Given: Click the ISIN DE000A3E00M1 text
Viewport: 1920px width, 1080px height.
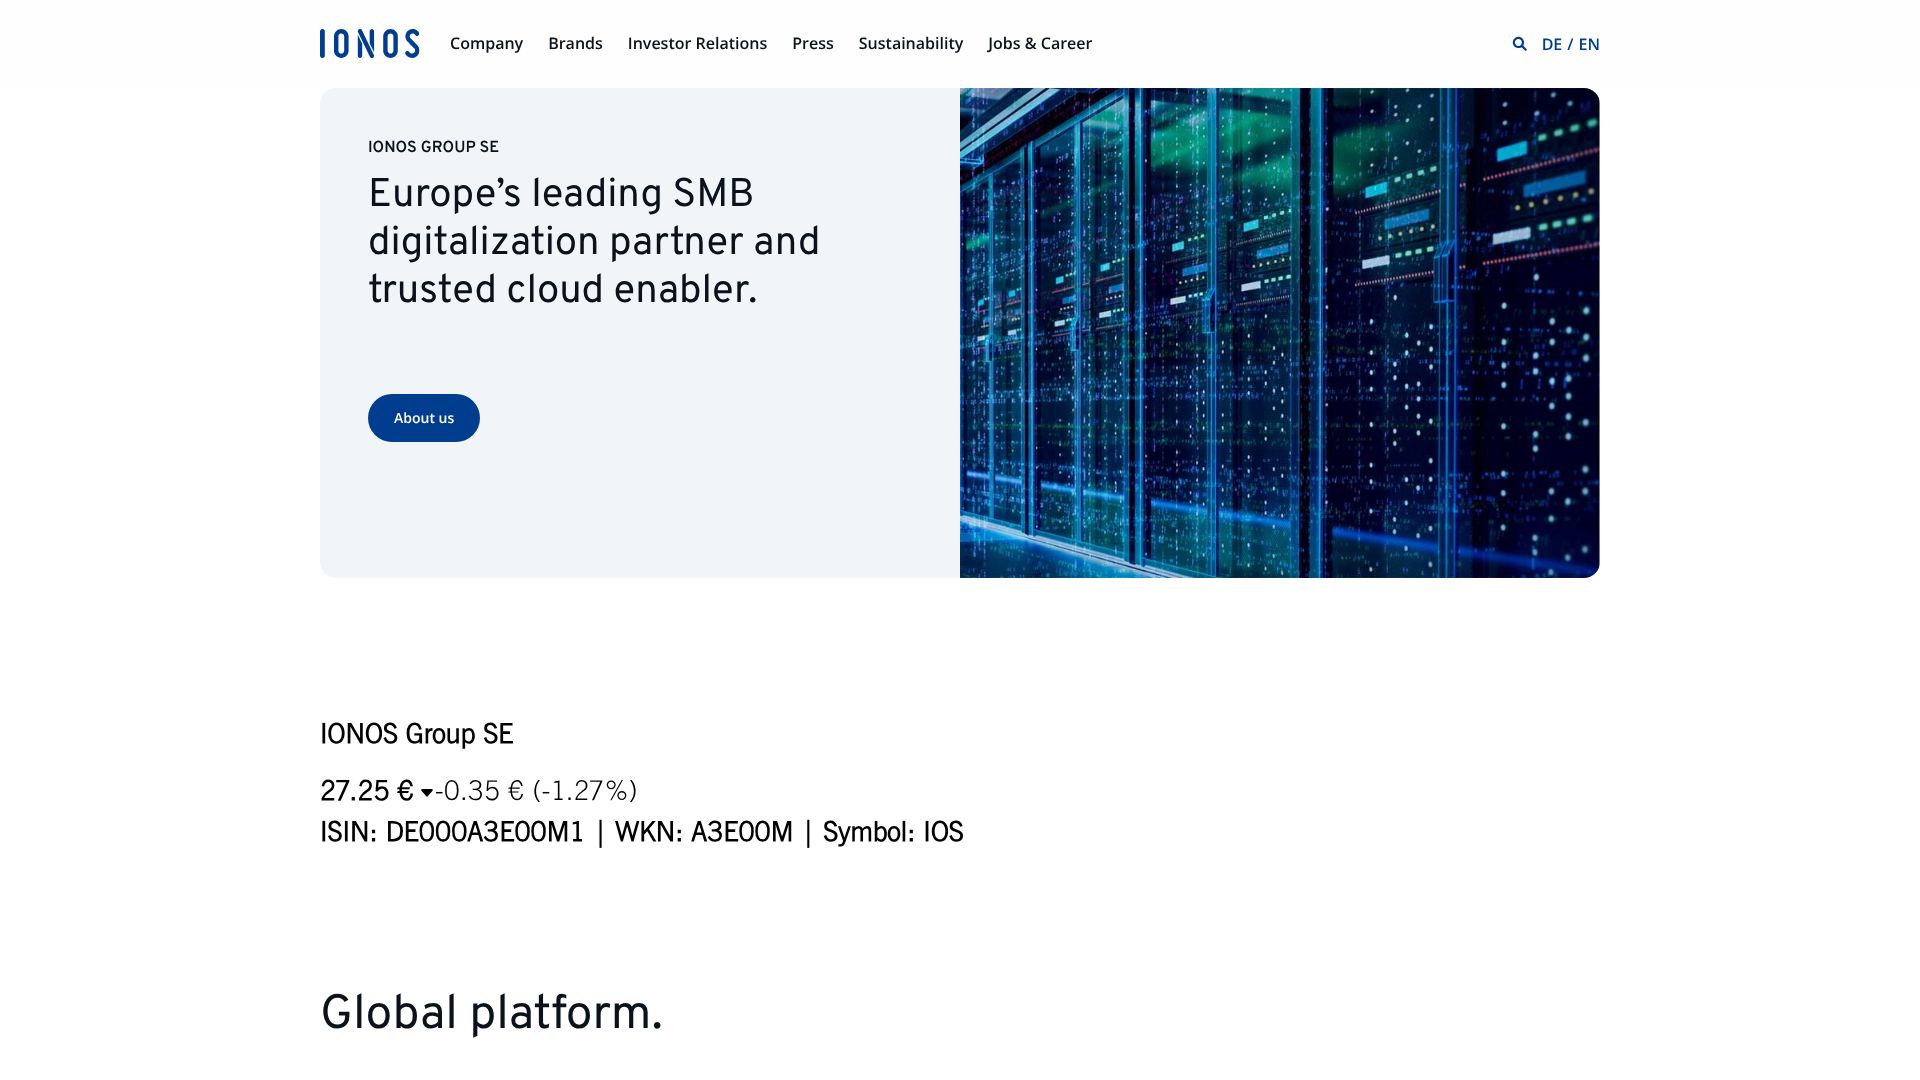Looking at the screenshot, I should (452, 832).
